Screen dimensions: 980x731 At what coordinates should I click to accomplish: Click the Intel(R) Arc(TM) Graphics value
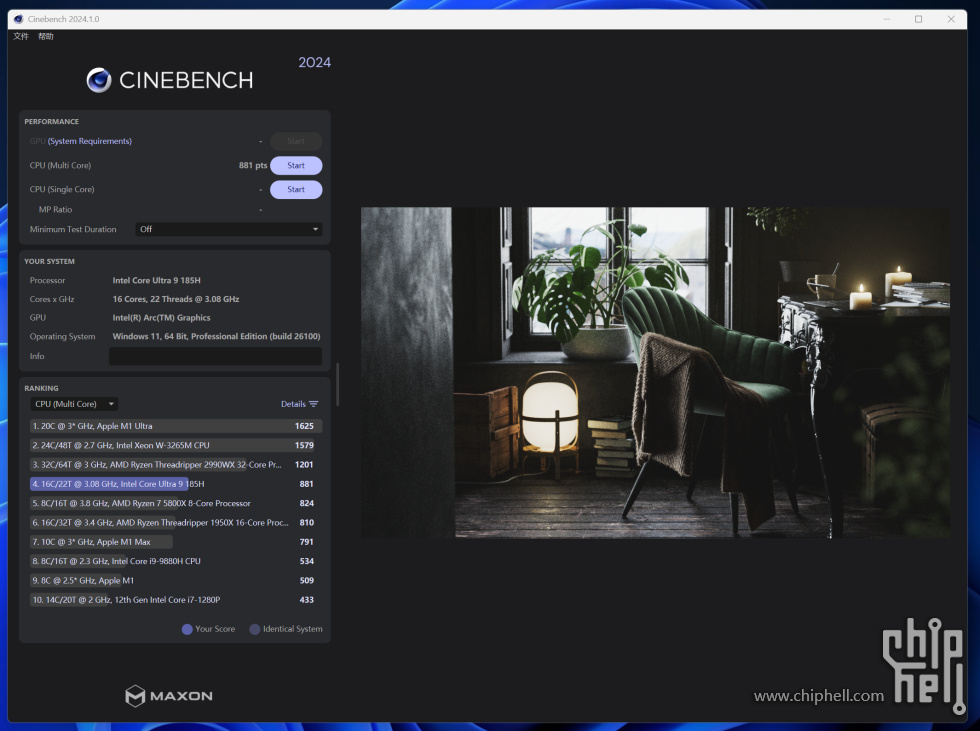pyautogui.click(x=161, y=318)
